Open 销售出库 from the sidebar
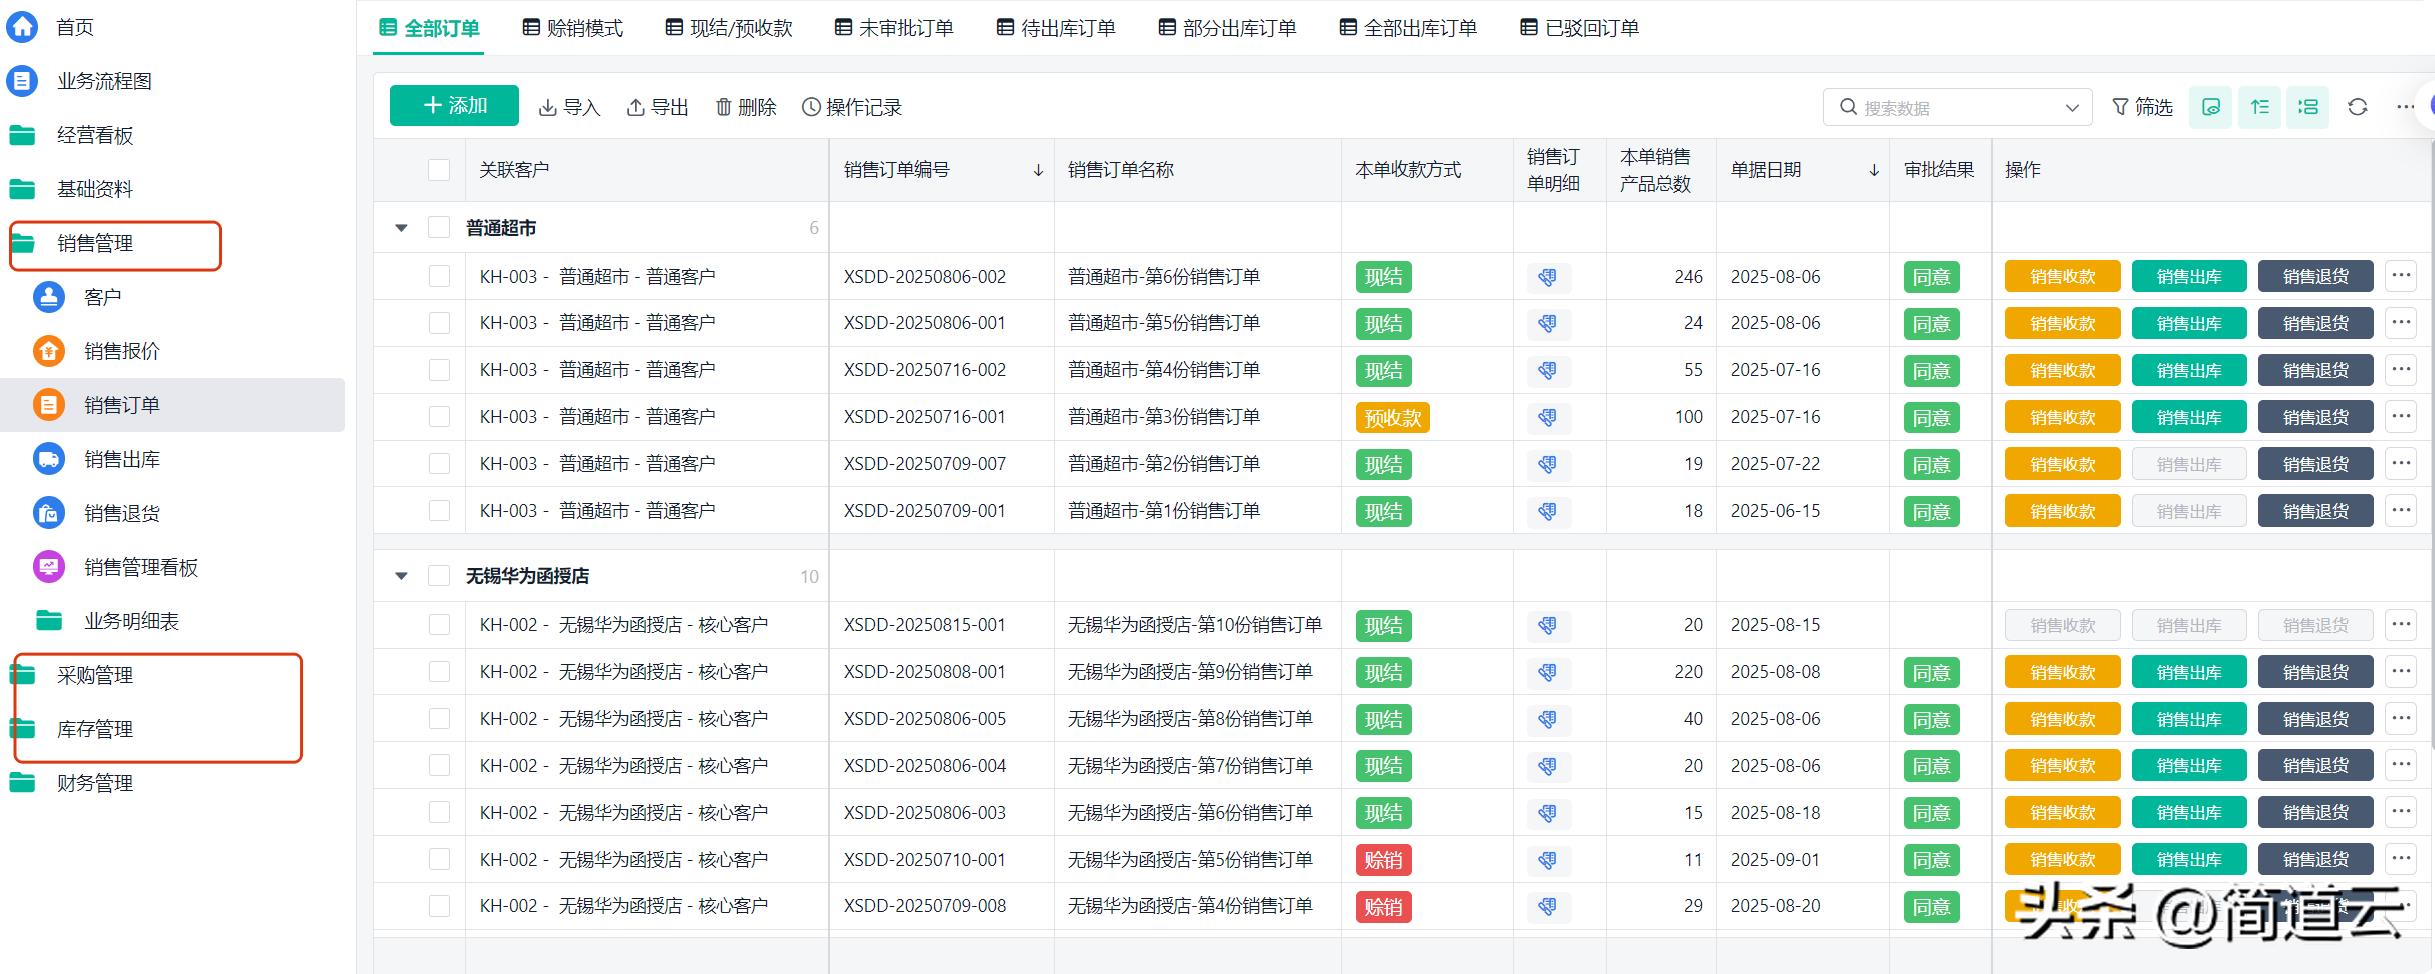2435x974 pixels. 119,458
